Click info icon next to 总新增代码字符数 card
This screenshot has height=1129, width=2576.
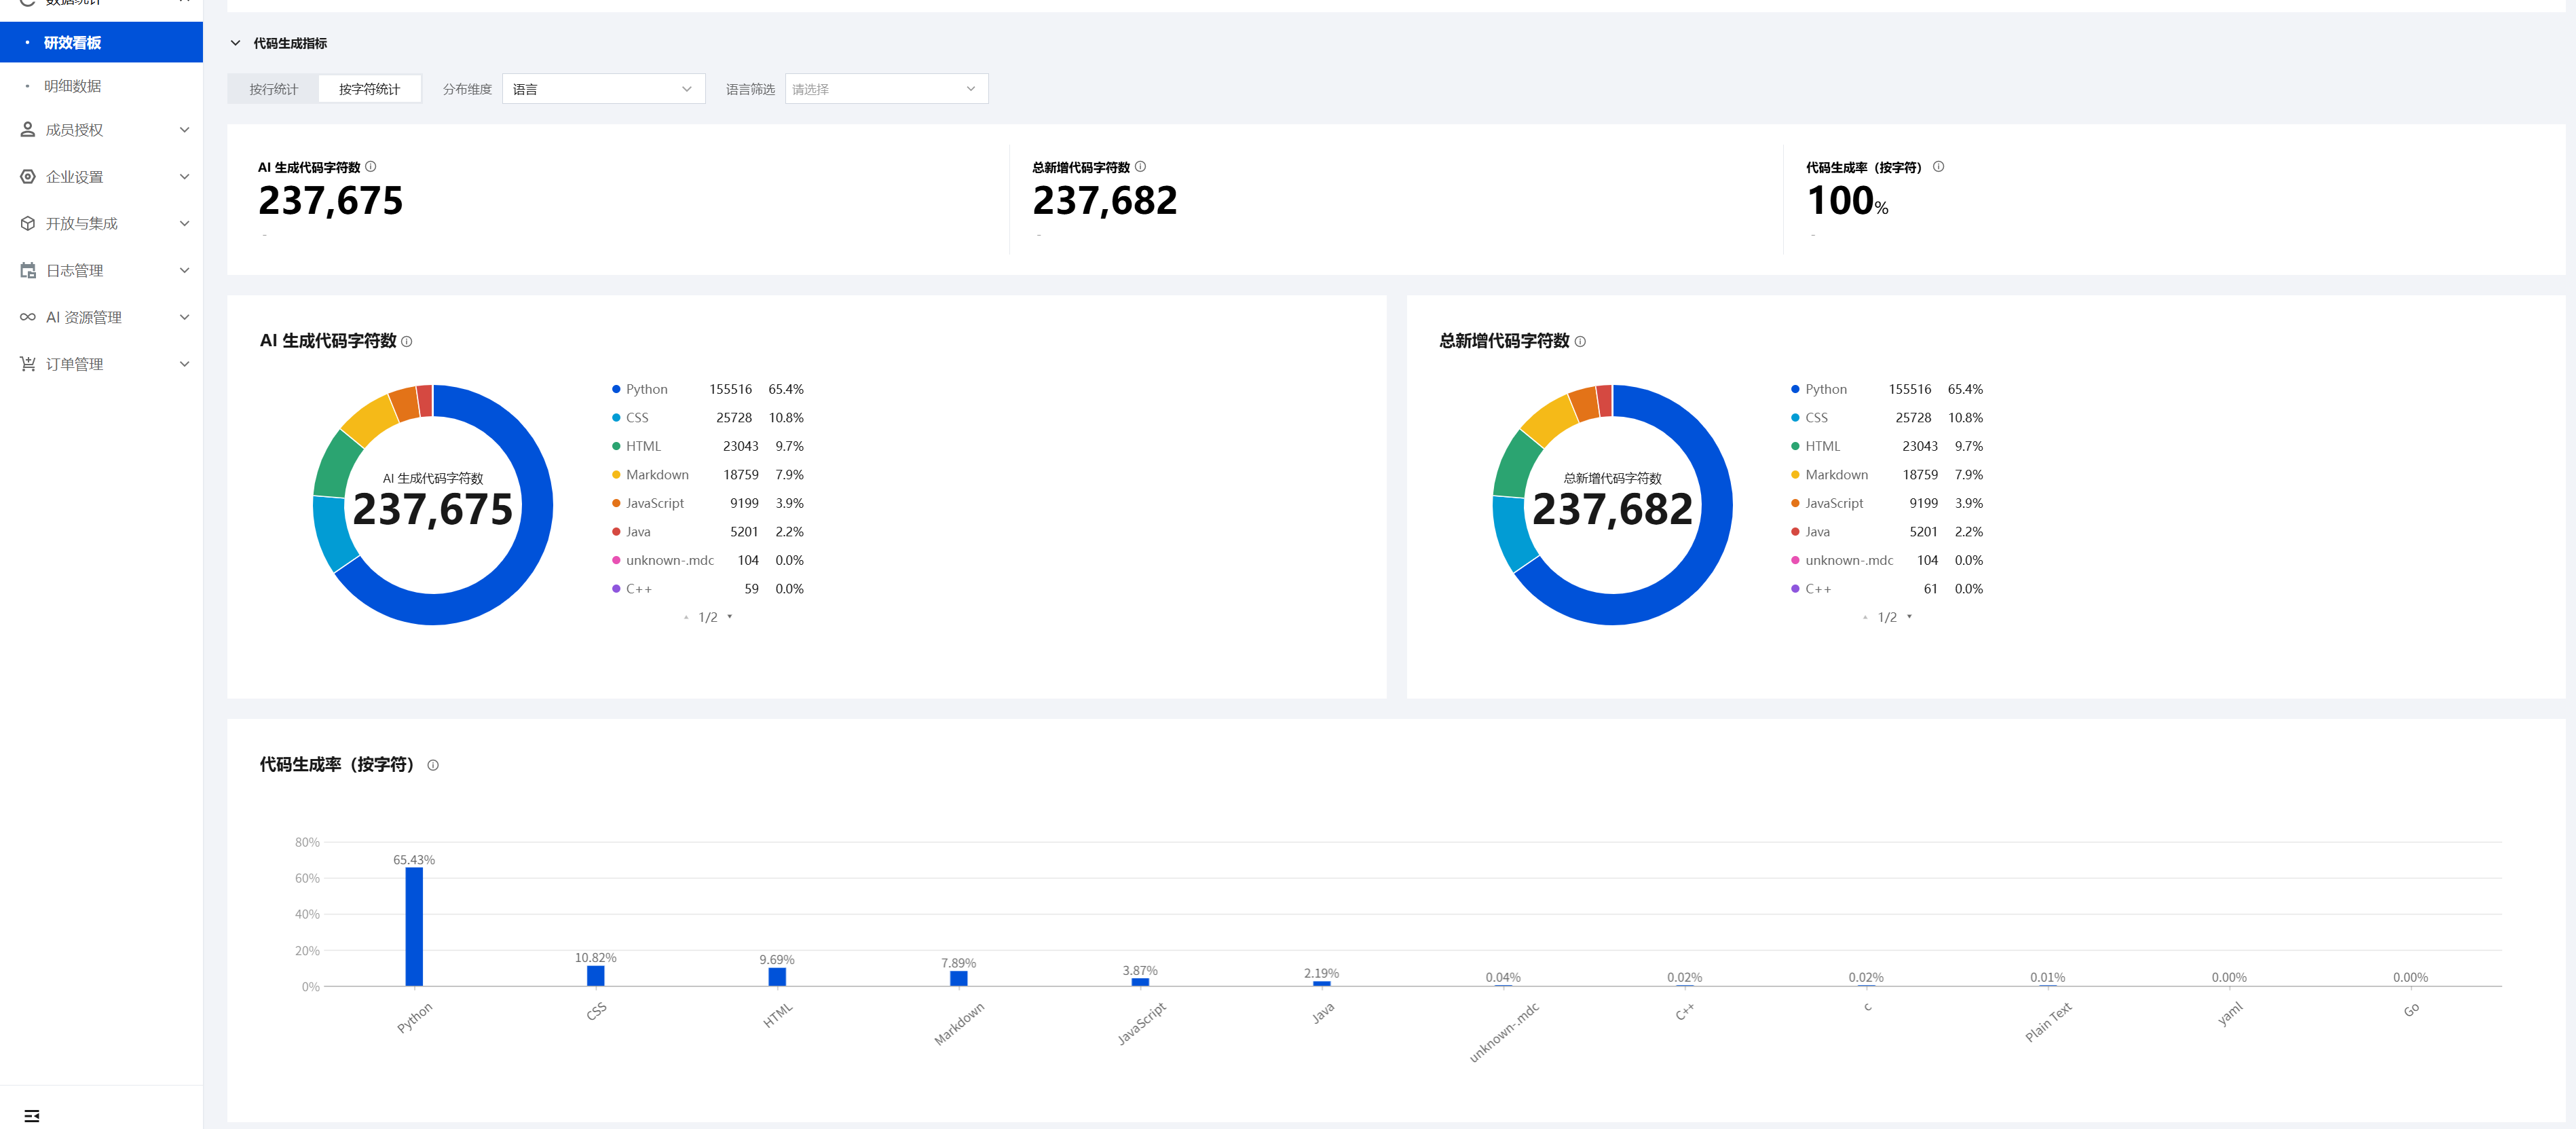pyautogui.click(x=1140, y=167)
